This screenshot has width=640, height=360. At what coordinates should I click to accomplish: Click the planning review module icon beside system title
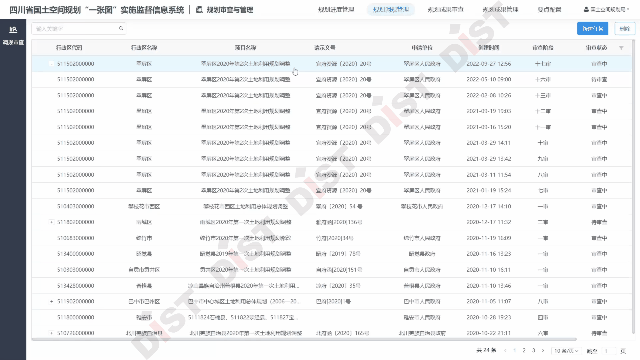point(199,9)
